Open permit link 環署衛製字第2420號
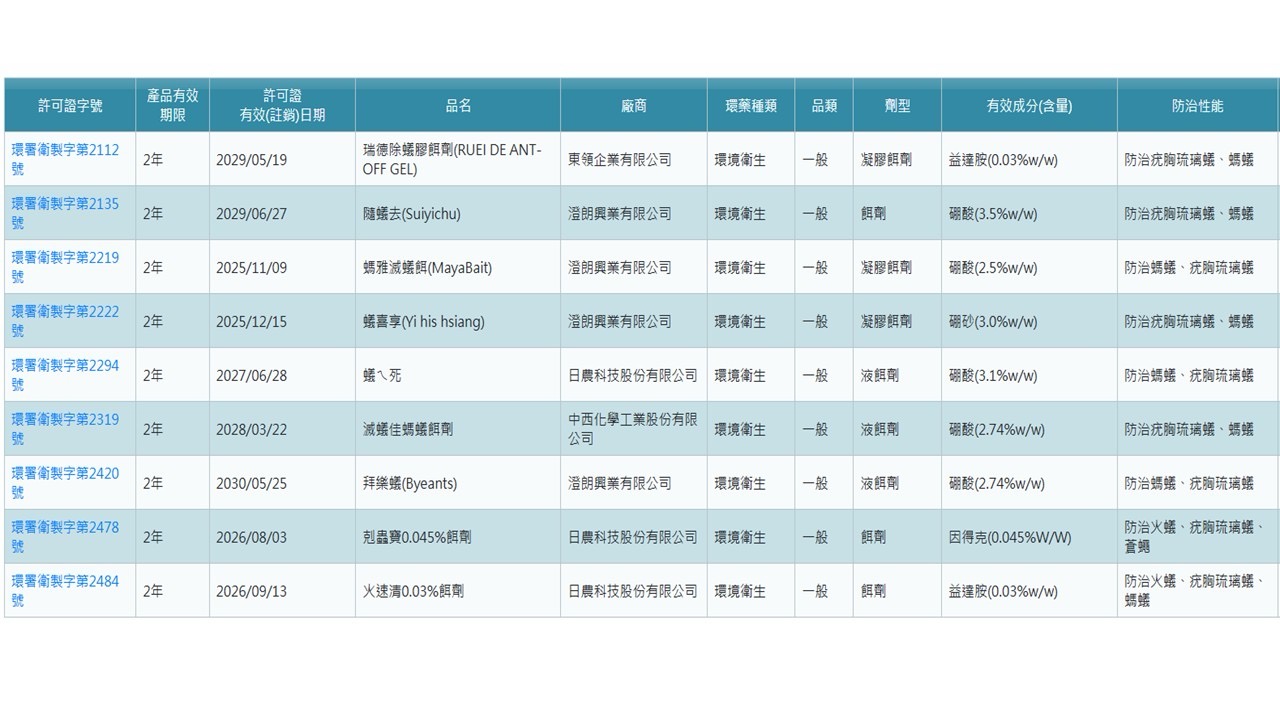 tap(66, 483)
